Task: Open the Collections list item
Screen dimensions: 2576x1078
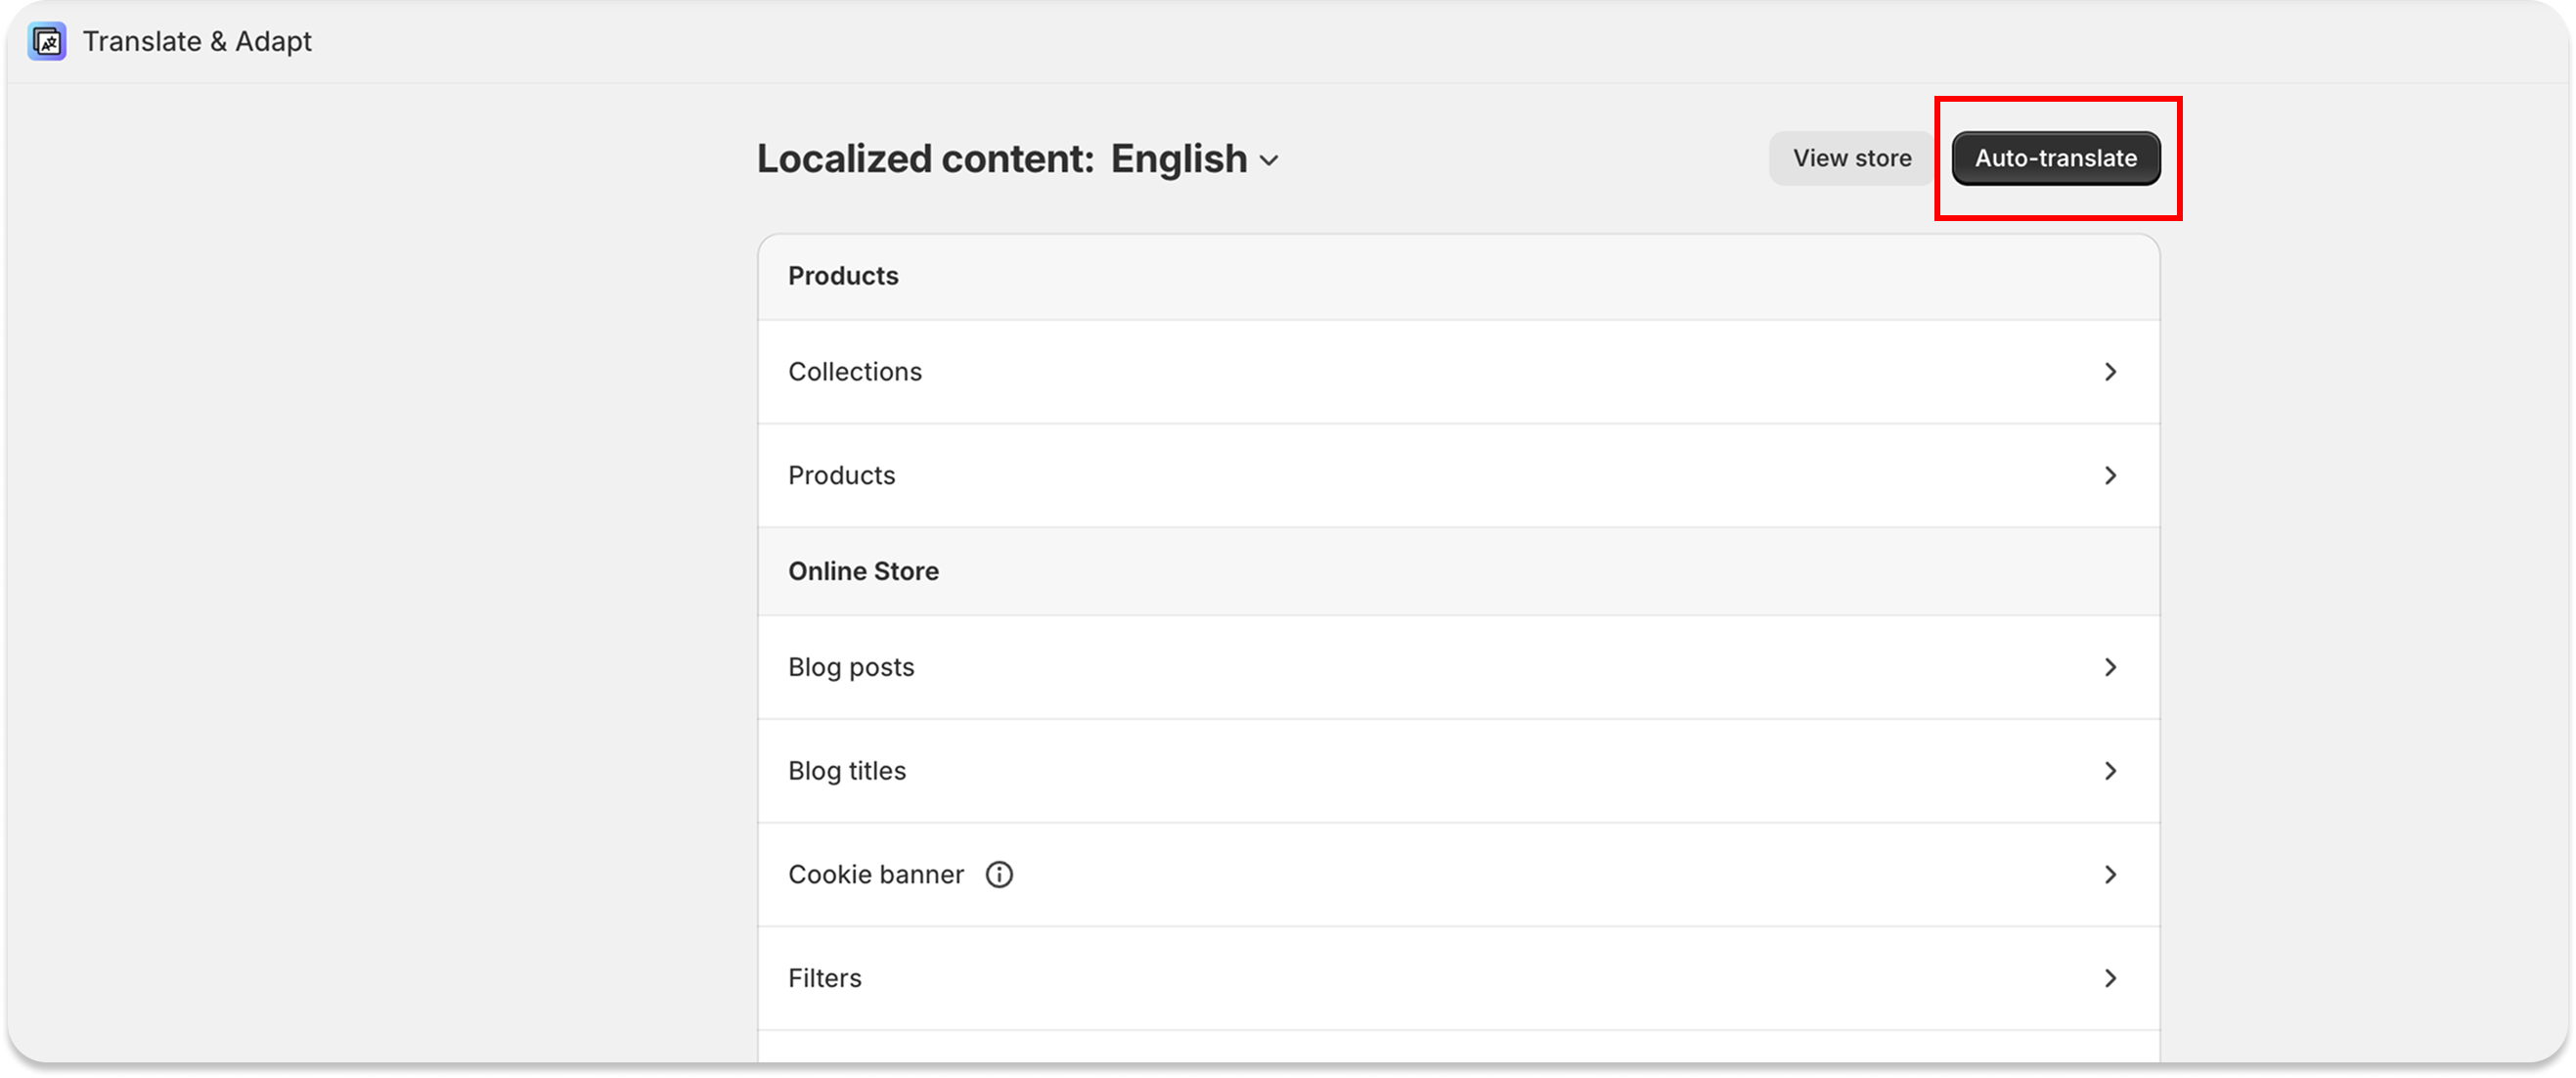Action: click(x=855, y=372)
